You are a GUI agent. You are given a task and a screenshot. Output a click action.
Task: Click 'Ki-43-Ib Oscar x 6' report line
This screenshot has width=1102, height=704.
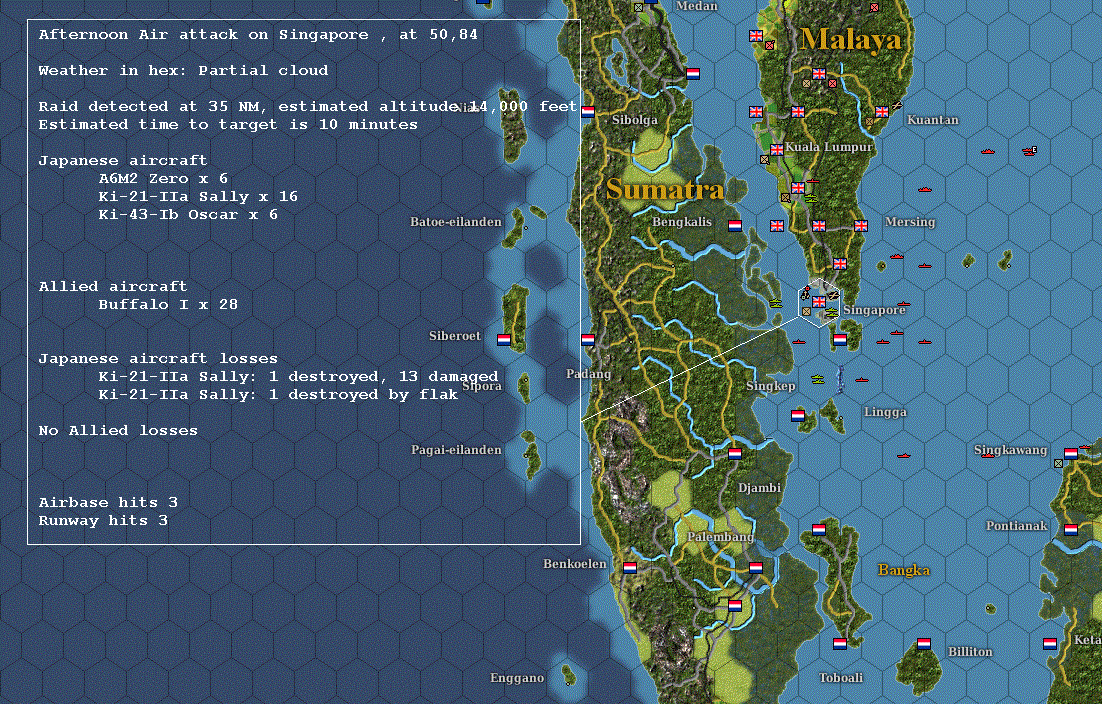(x=188, y=214)
